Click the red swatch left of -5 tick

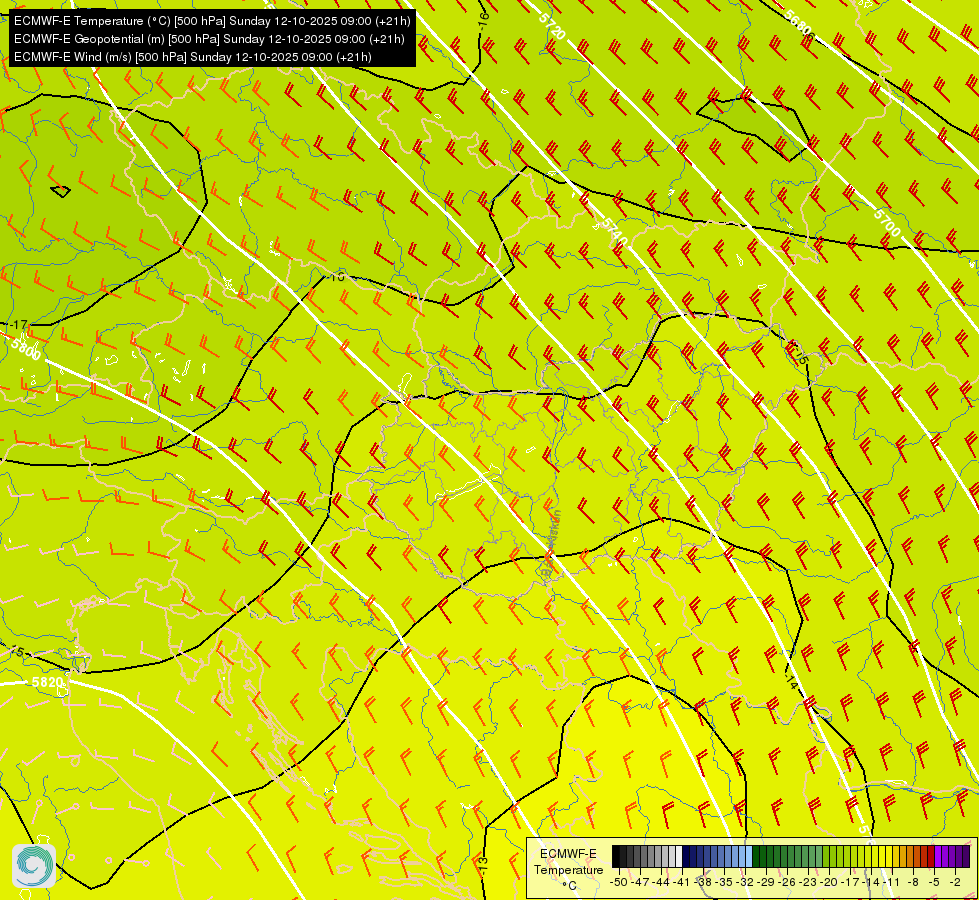931,856
